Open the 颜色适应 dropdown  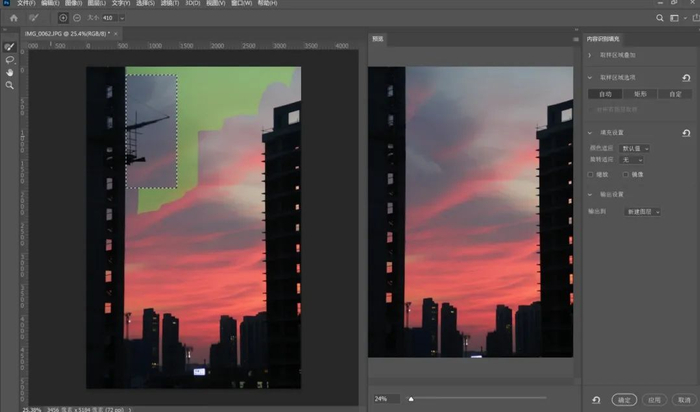[634, 147]
